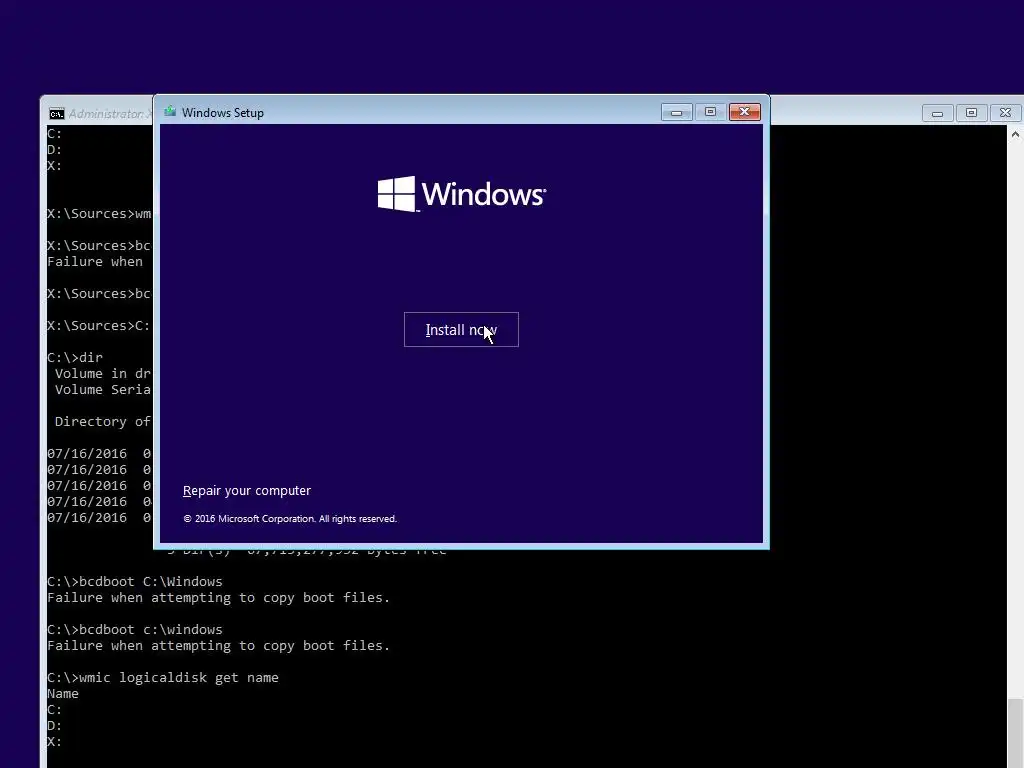Image resolution: width=1024 pixels, height=768 pixels.
Task: Maximize the Administrator command prompt window
Action: (x=971, y=114)
